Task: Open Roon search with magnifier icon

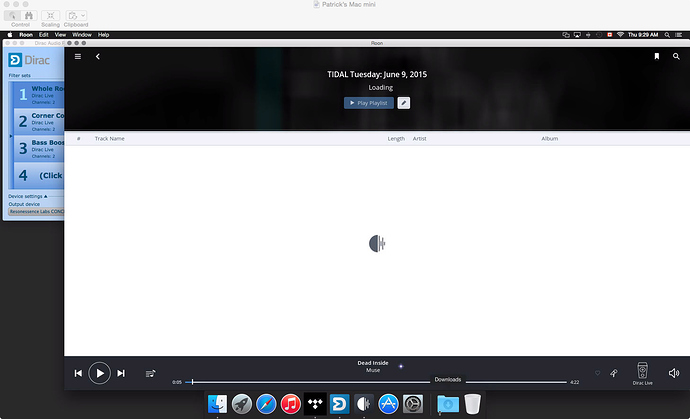Action: [x=676, y=56]
